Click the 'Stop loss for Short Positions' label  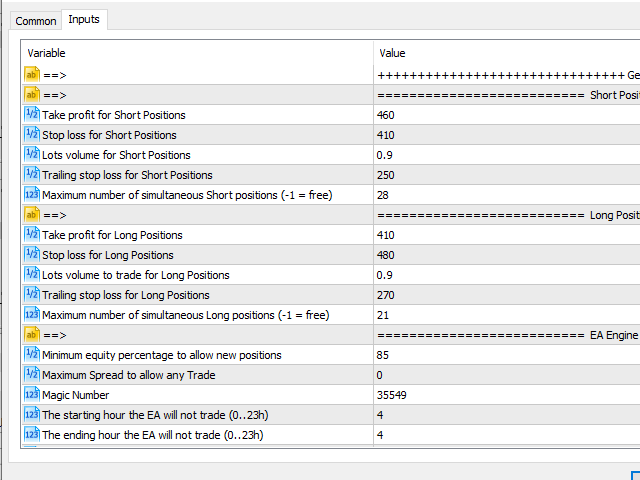[x=109, y=135]
